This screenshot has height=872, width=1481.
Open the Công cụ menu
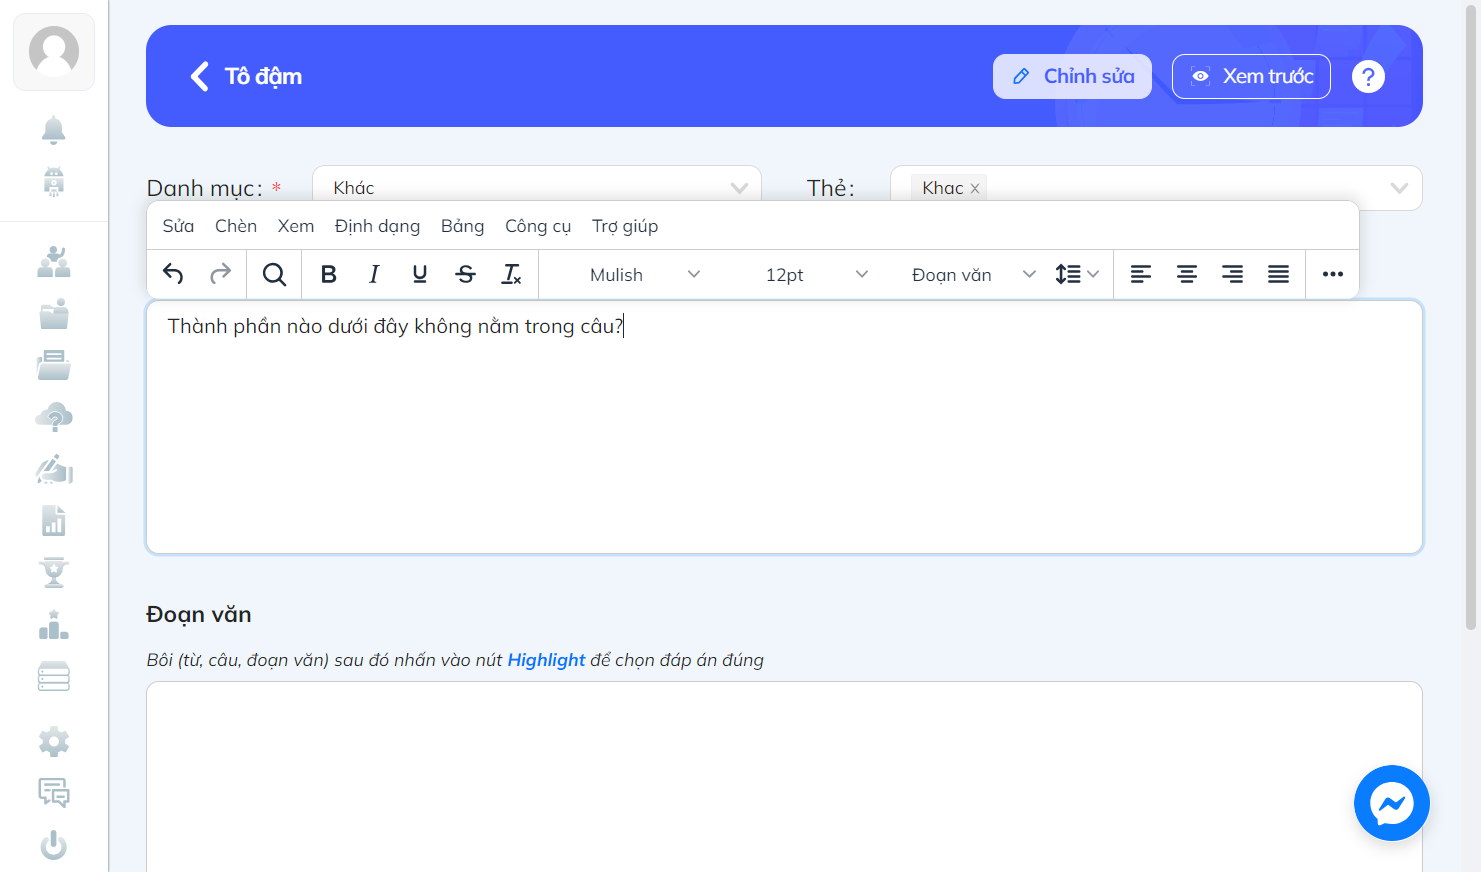[x=538, y=226]
